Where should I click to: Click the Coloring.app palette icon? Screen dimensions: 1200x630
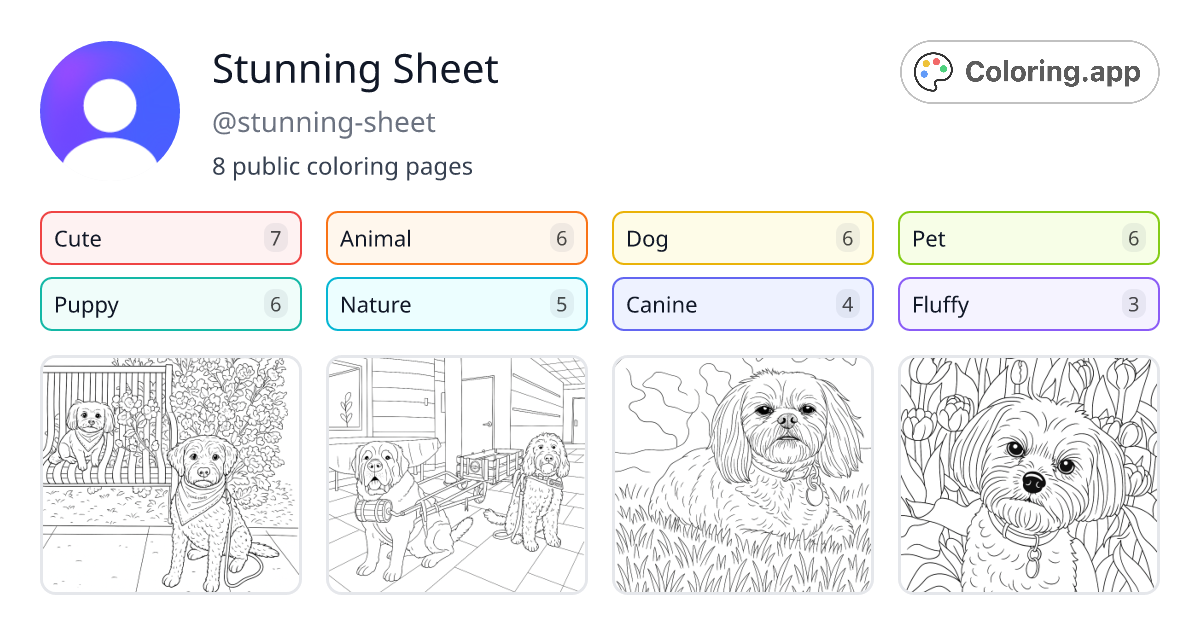934,71
